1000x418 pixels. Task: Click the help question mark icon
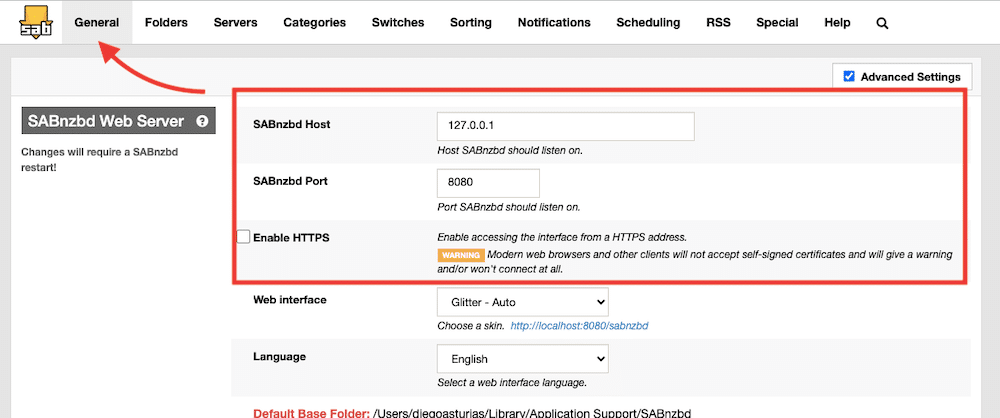(202, 122)
